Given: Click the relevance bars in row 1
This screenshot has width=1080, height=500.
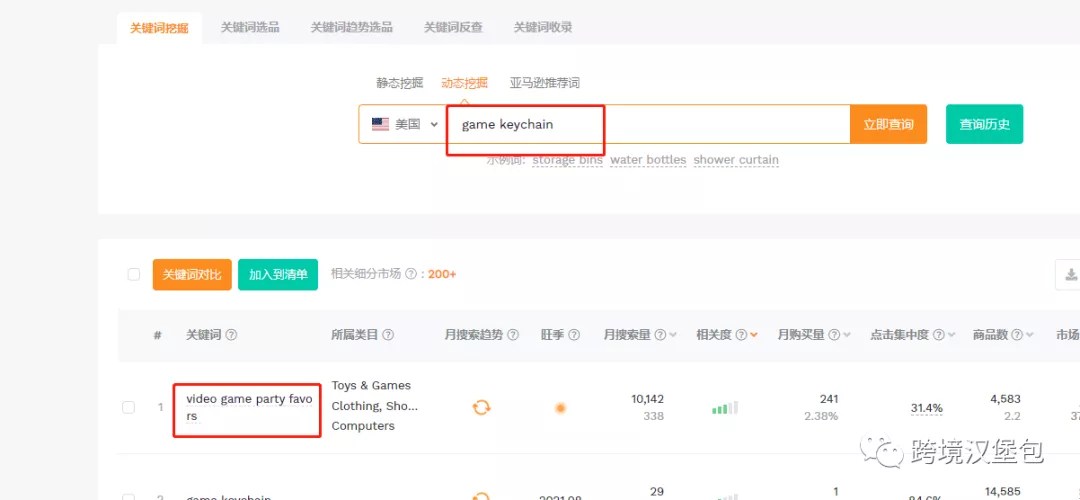Looking at the screenshot, I should 725,408.
